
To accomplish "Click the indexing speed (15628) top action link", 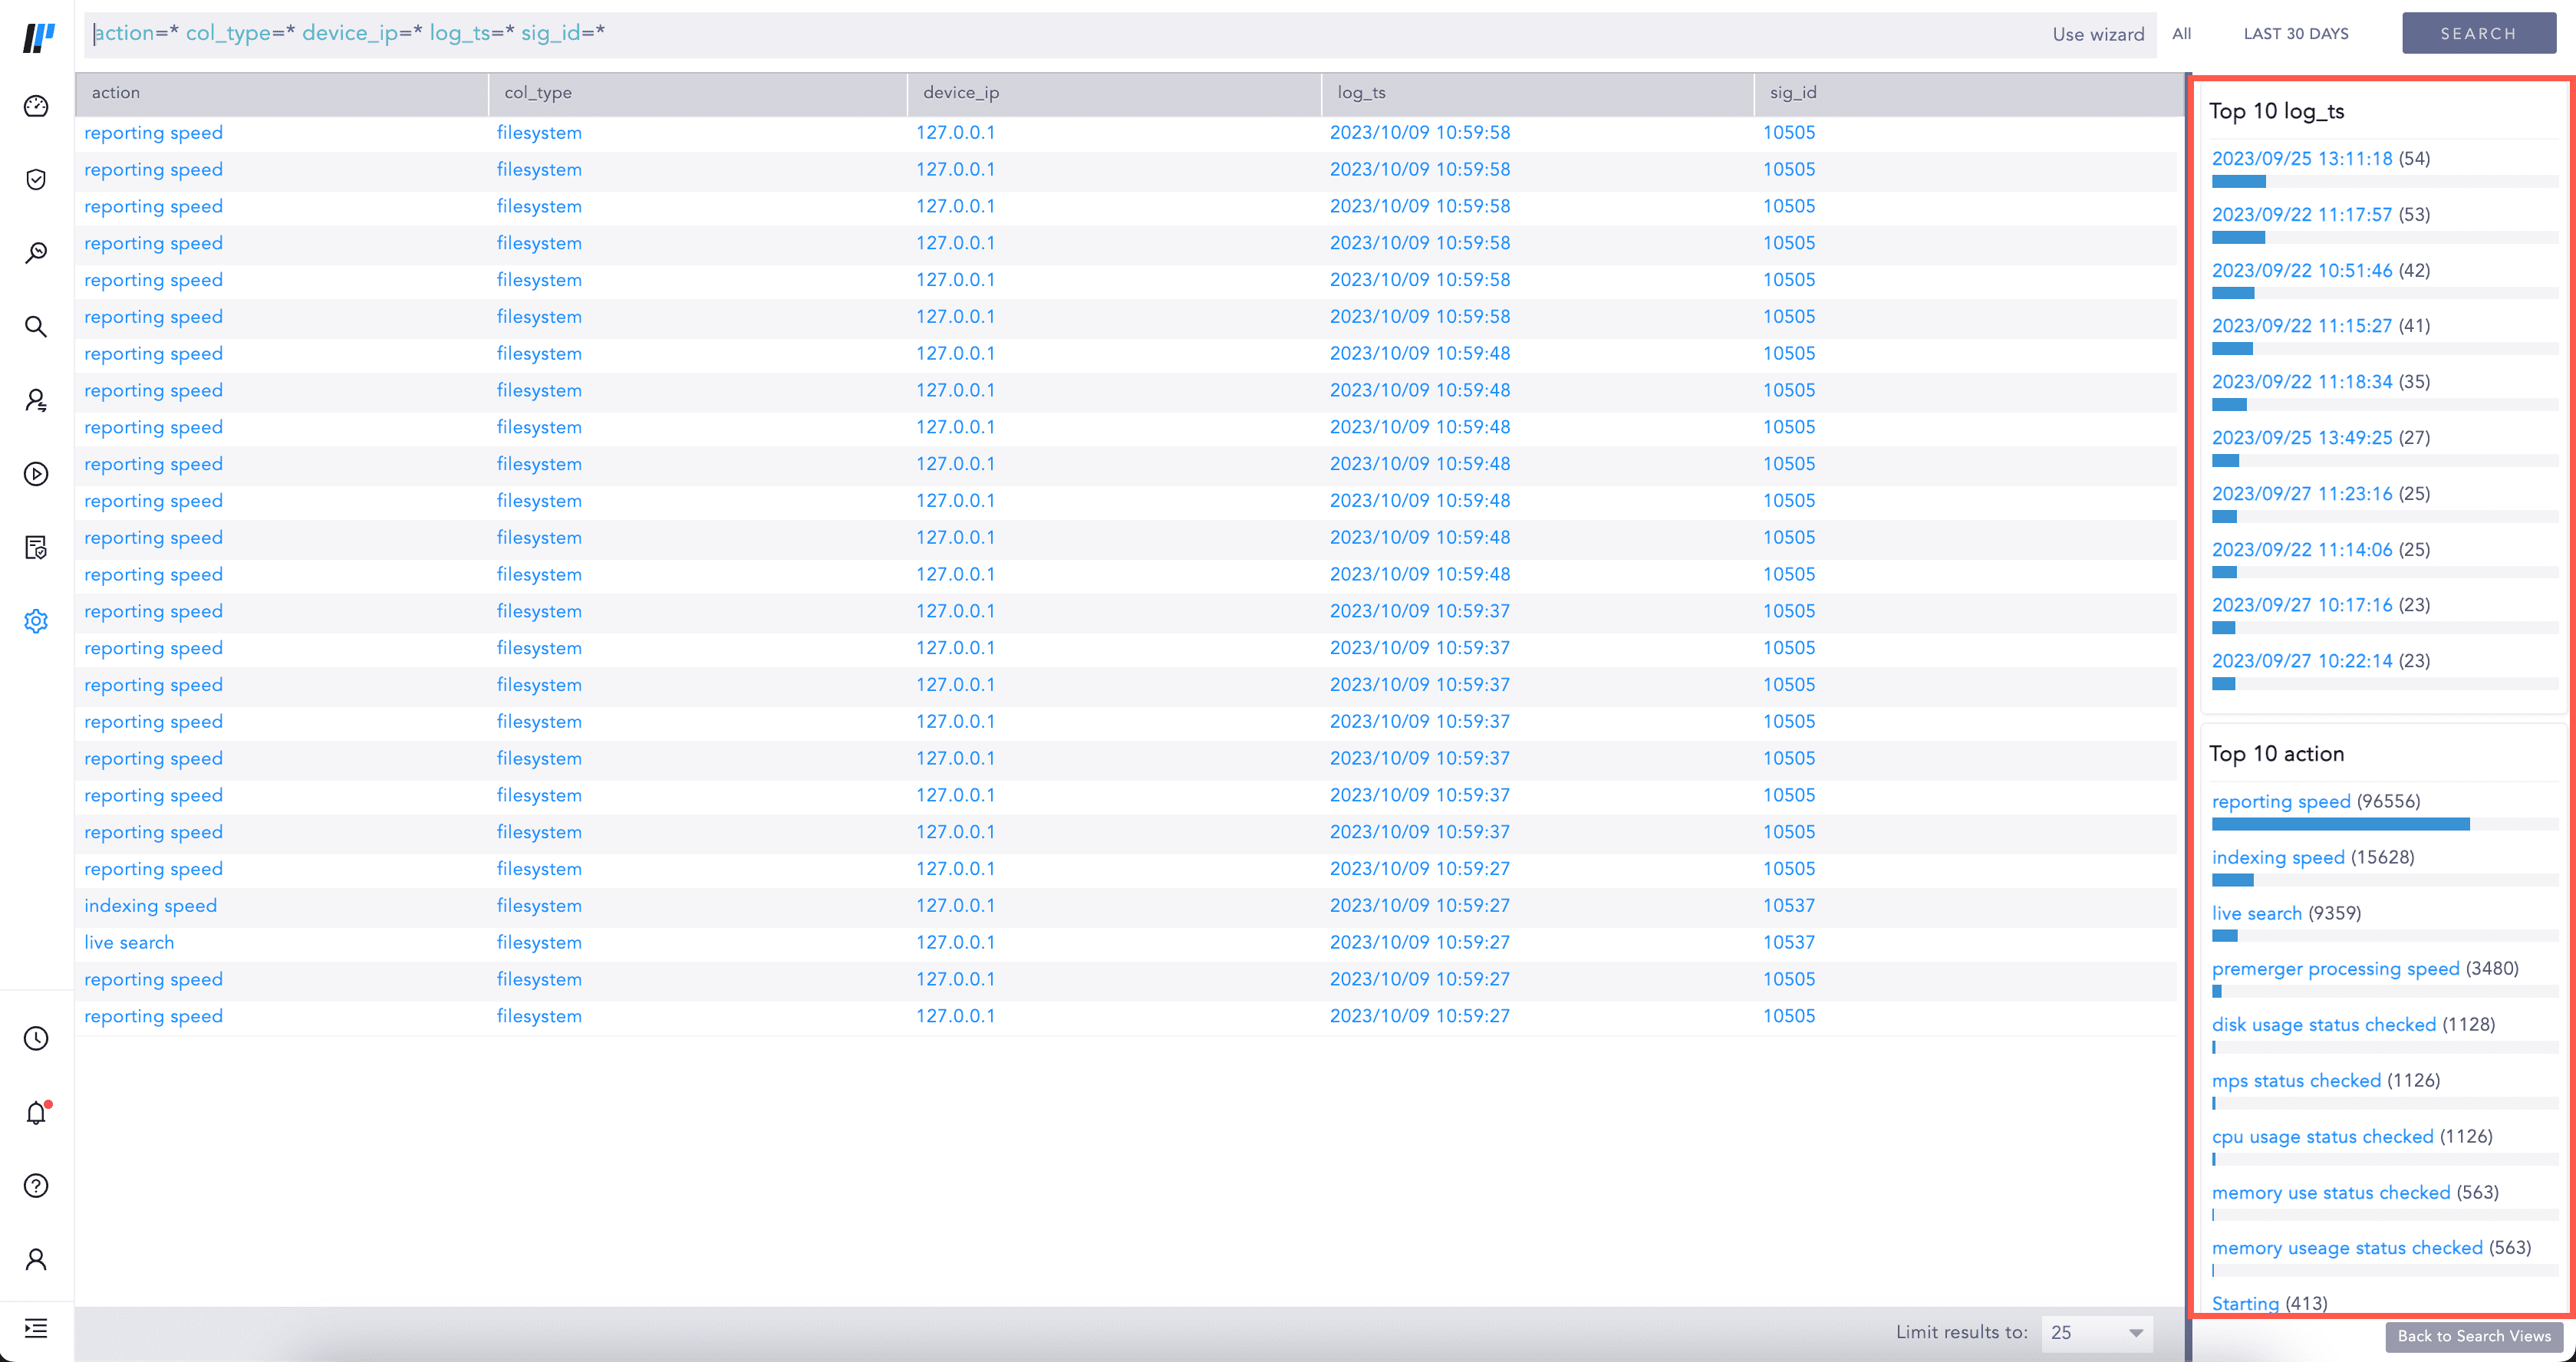I will [x=2277, y=857].
